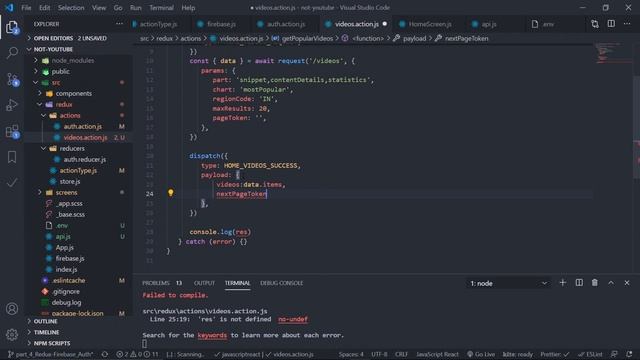Viewport: 640px width, 360px height.
Task: Click the lightbulb code action on line 24
Action: (x=171, y=193)
